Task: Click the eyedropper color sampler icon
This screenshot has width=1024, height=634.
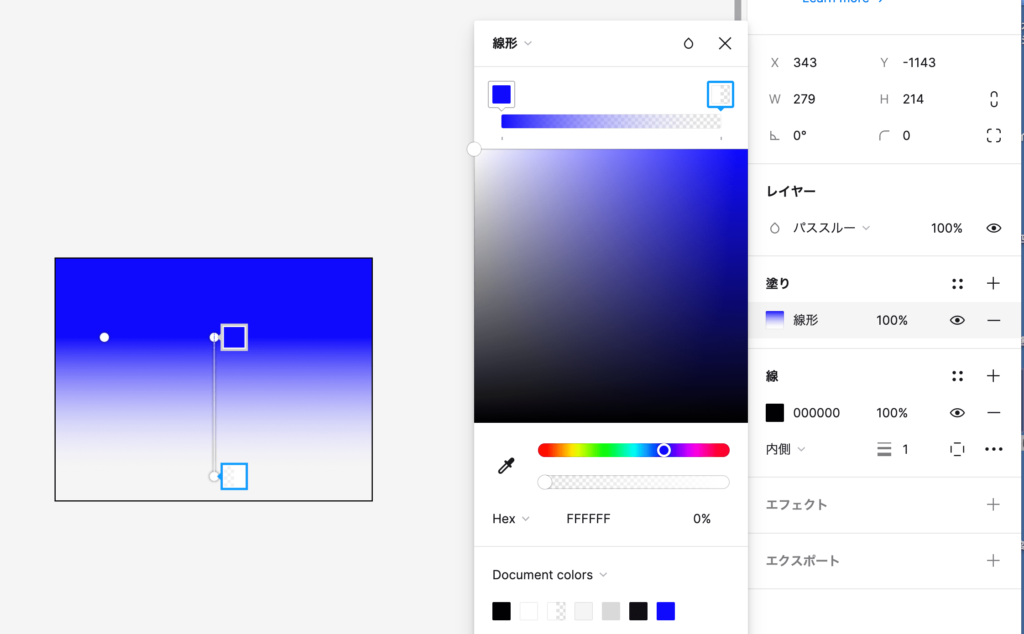Action: pos(506,466)
